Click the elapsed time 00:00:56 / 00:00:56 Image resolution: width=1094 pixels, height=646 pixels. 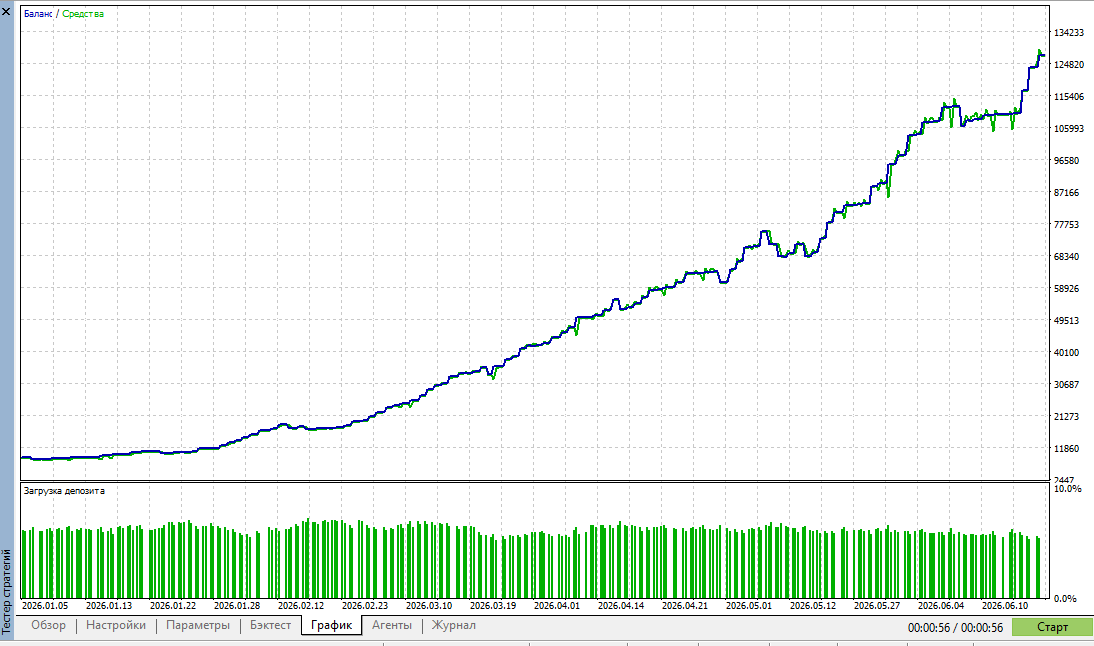pyautogui.click(x=955, y=628)
